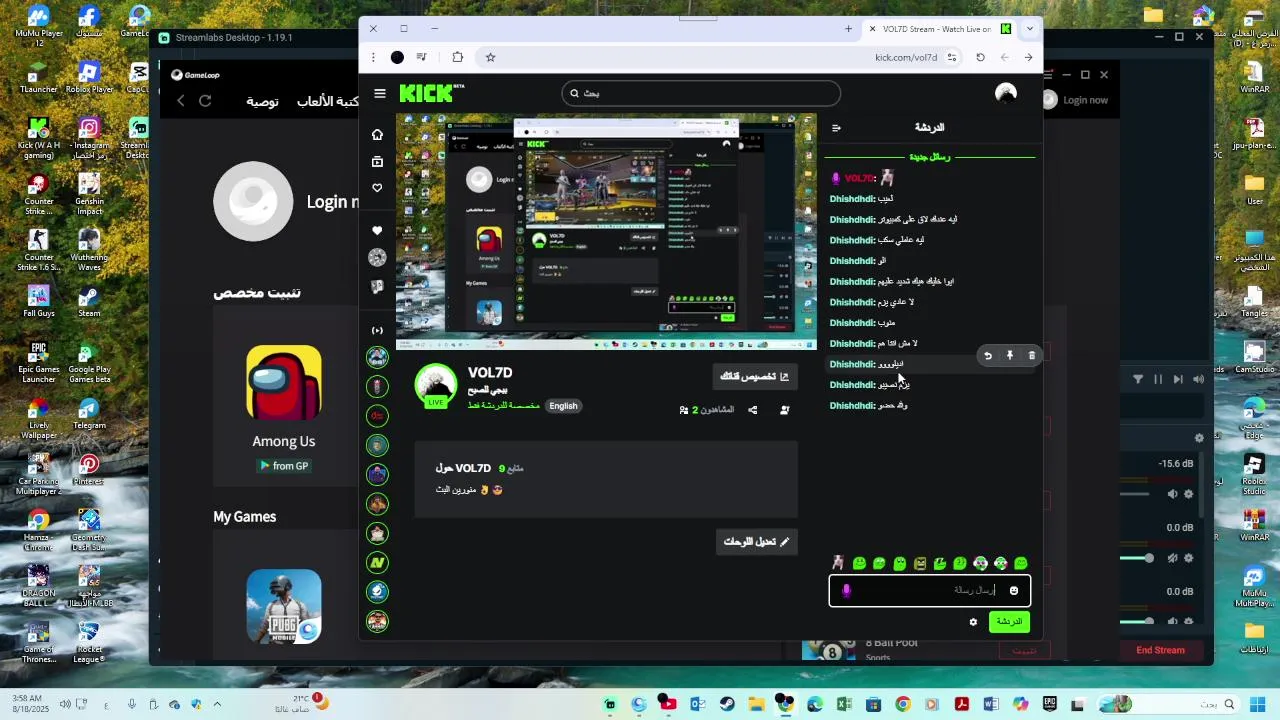This screenshot has width=1280, height=720.
Task: Click the English language tag
Action: click(x=563, y=406)
